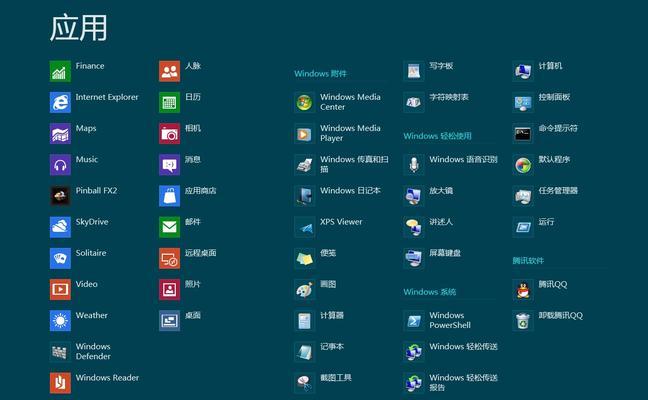Start the 讲述人 (Narrator) icon

[414, 227]
